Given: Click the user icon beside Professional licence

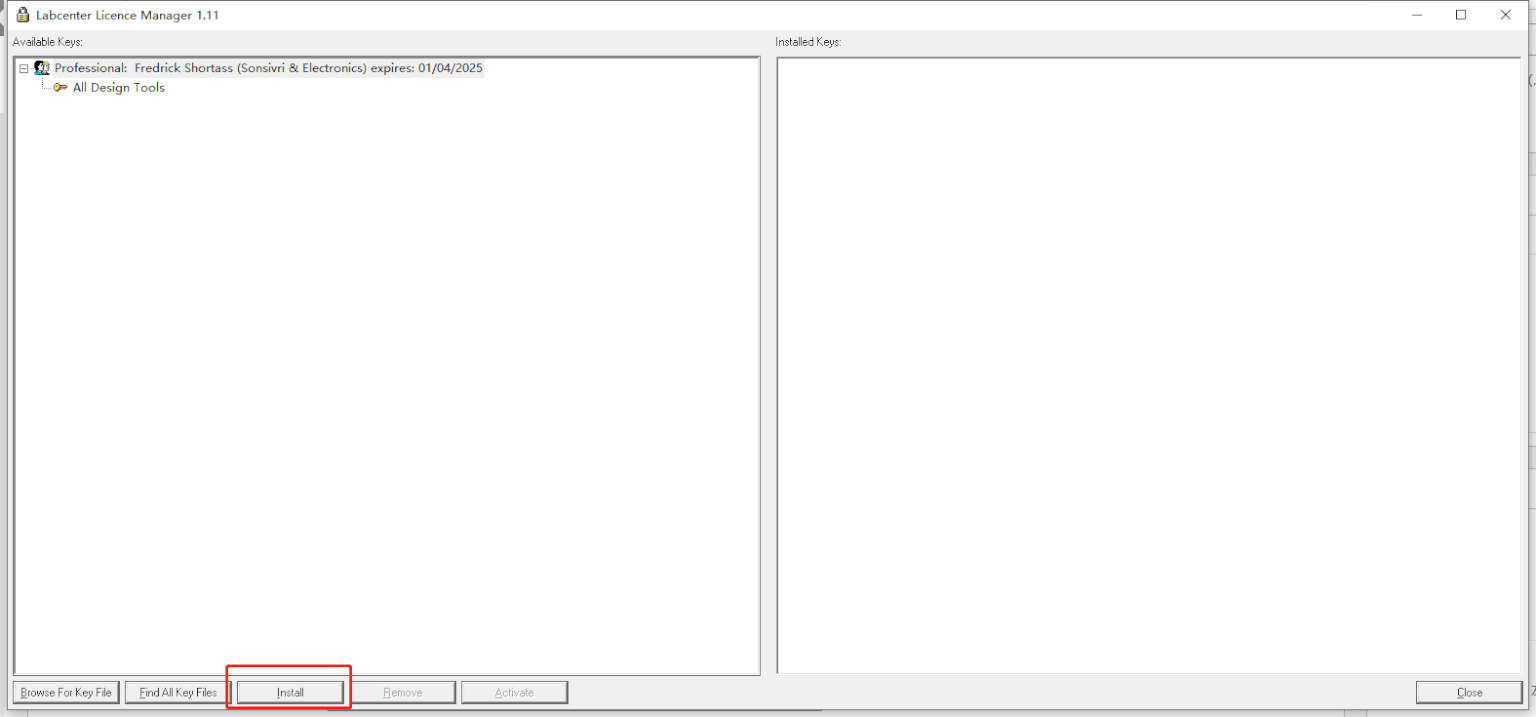Looking at the screenshot, I should tap(42, 68).
